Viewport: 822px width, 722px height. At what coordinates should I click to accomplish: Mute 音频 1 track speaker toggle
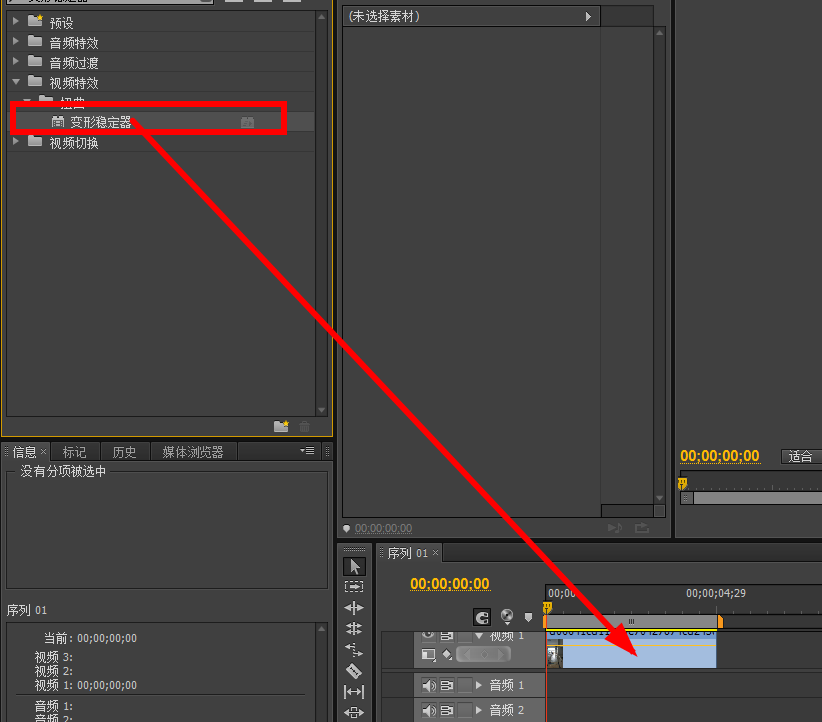pyautogui.click(x=429, y=685)
